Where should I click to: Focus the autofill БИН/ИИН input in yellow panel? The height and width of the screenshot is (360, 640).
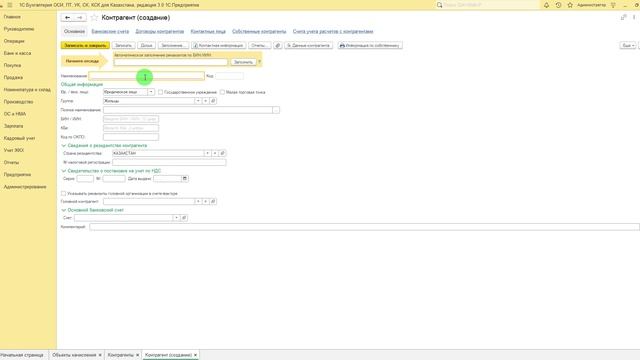(x=171, y=62)
